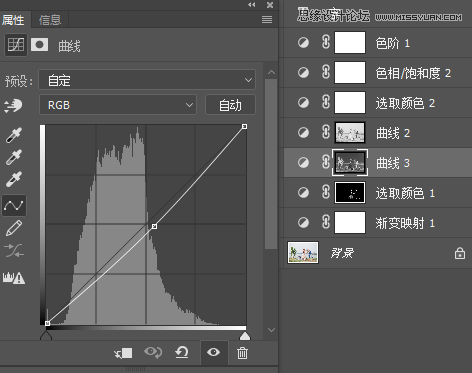
Task: Collapse the properties panel with double arrows
Action: (252, 5)
